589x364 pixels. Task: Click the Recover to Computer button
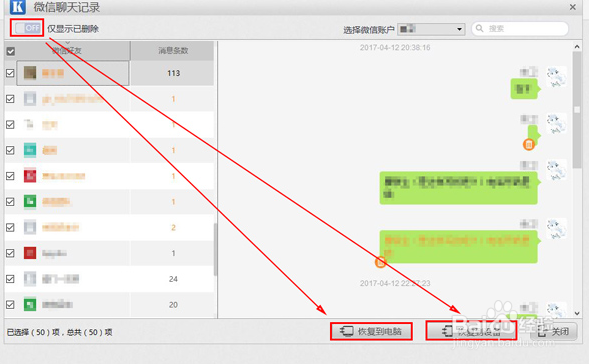(x=372, y=331)
